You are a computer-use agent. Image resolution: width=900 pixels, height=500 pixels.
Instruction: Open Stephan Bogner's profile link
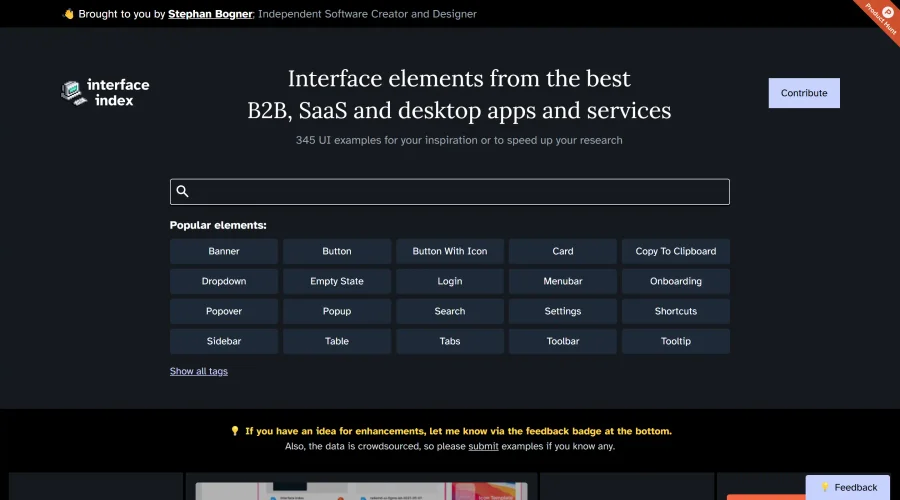point(210,14)
